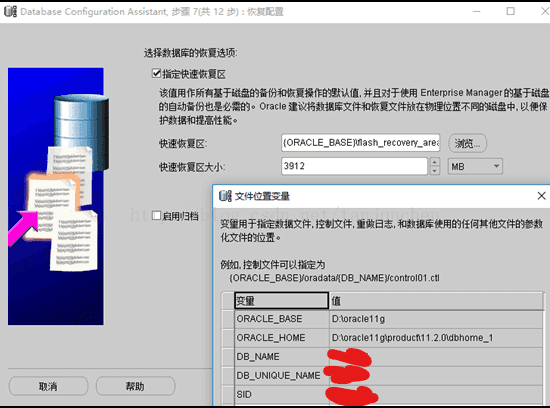Click the 文件位置变量 dialog title icon
This screenshot has height=408, width=550.
[x=225, y=196]
